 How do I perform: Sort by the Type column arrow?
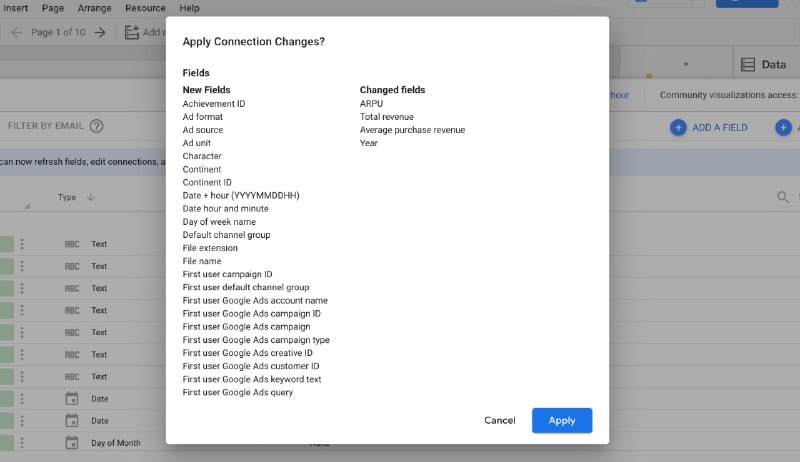(90, 197)
